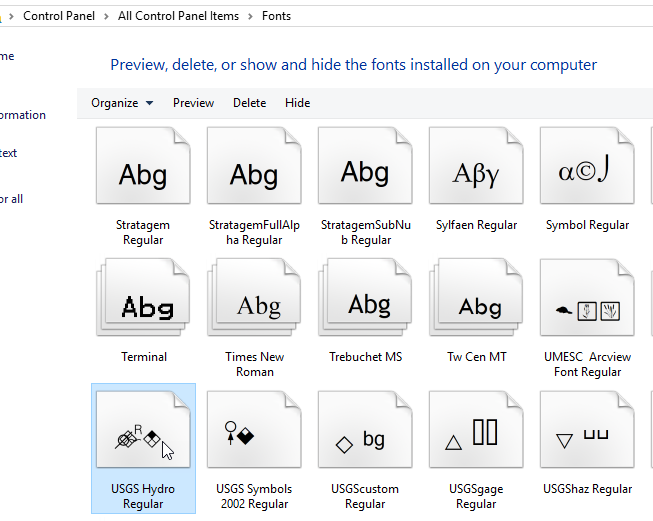Click the USGS Hydro Regular font icon

[x=143, y=429]
